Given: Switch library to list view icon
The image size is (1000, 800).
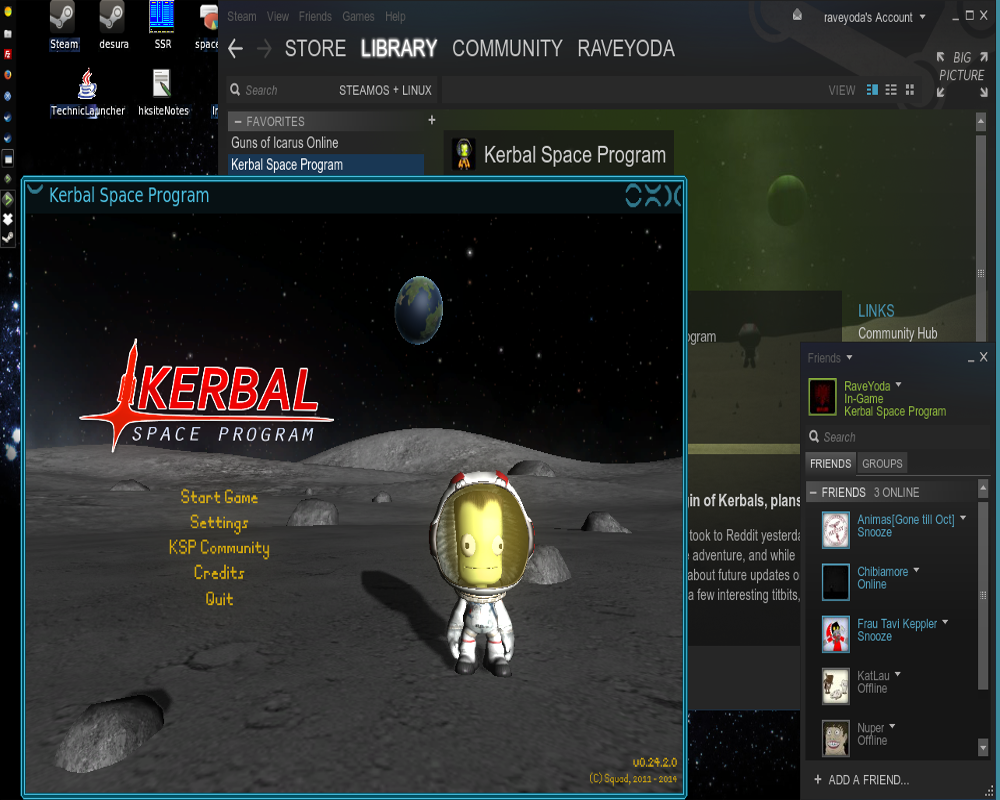Looking at the screenshot, I should 891,90.
